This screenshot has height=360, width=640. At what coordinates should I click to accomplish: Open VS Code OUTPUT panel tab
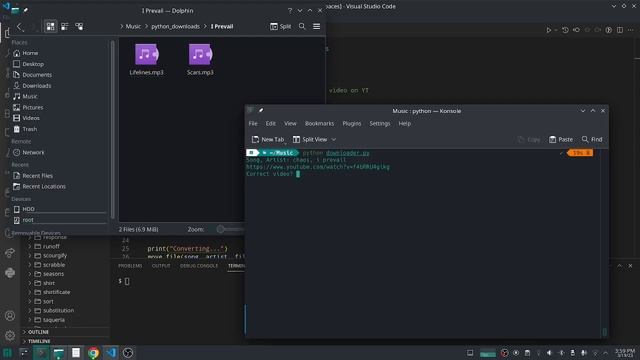[x=161, y=266]
